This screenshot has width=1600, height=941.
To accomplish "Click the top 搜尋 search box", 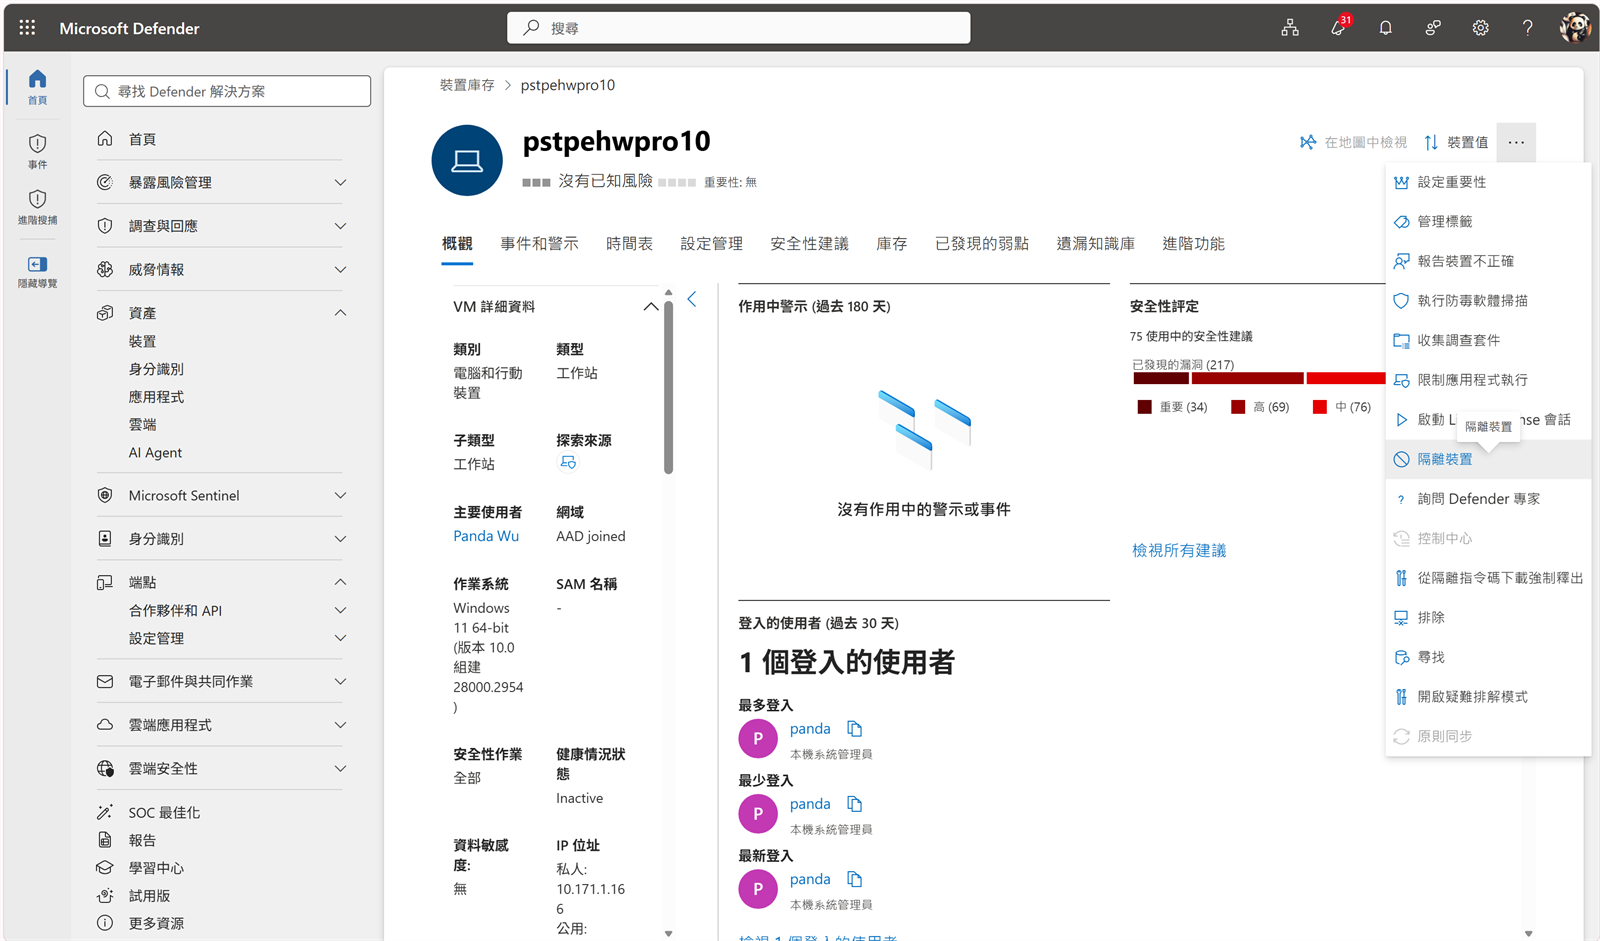I will [739, 28].
